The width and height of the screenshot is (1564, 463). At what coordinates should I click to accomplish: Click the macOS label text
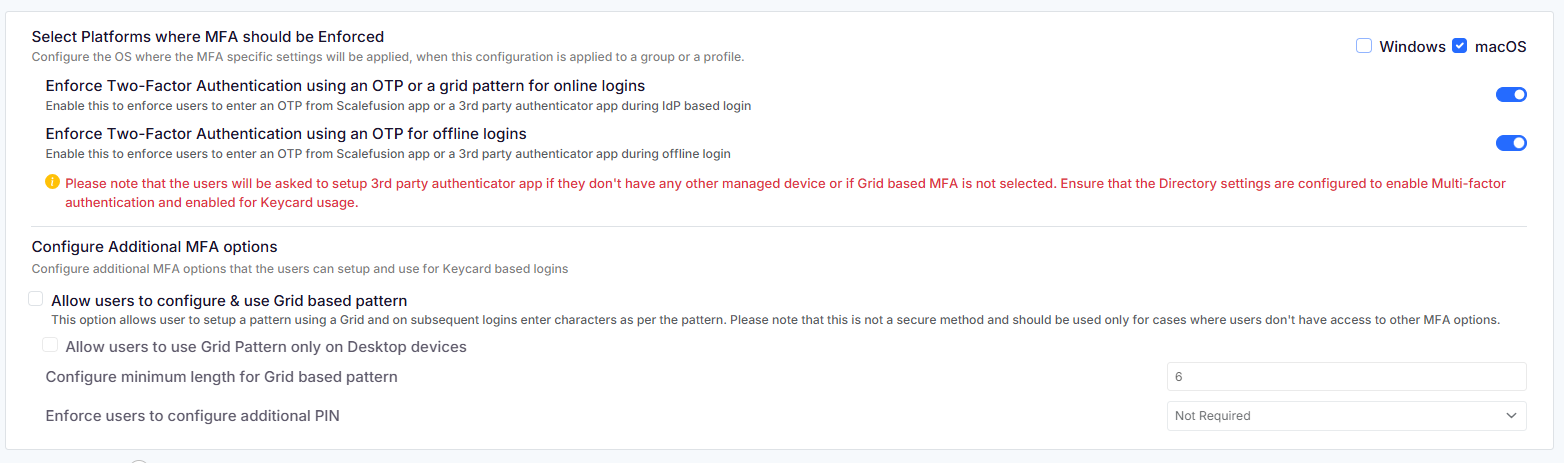point(1501,47)
